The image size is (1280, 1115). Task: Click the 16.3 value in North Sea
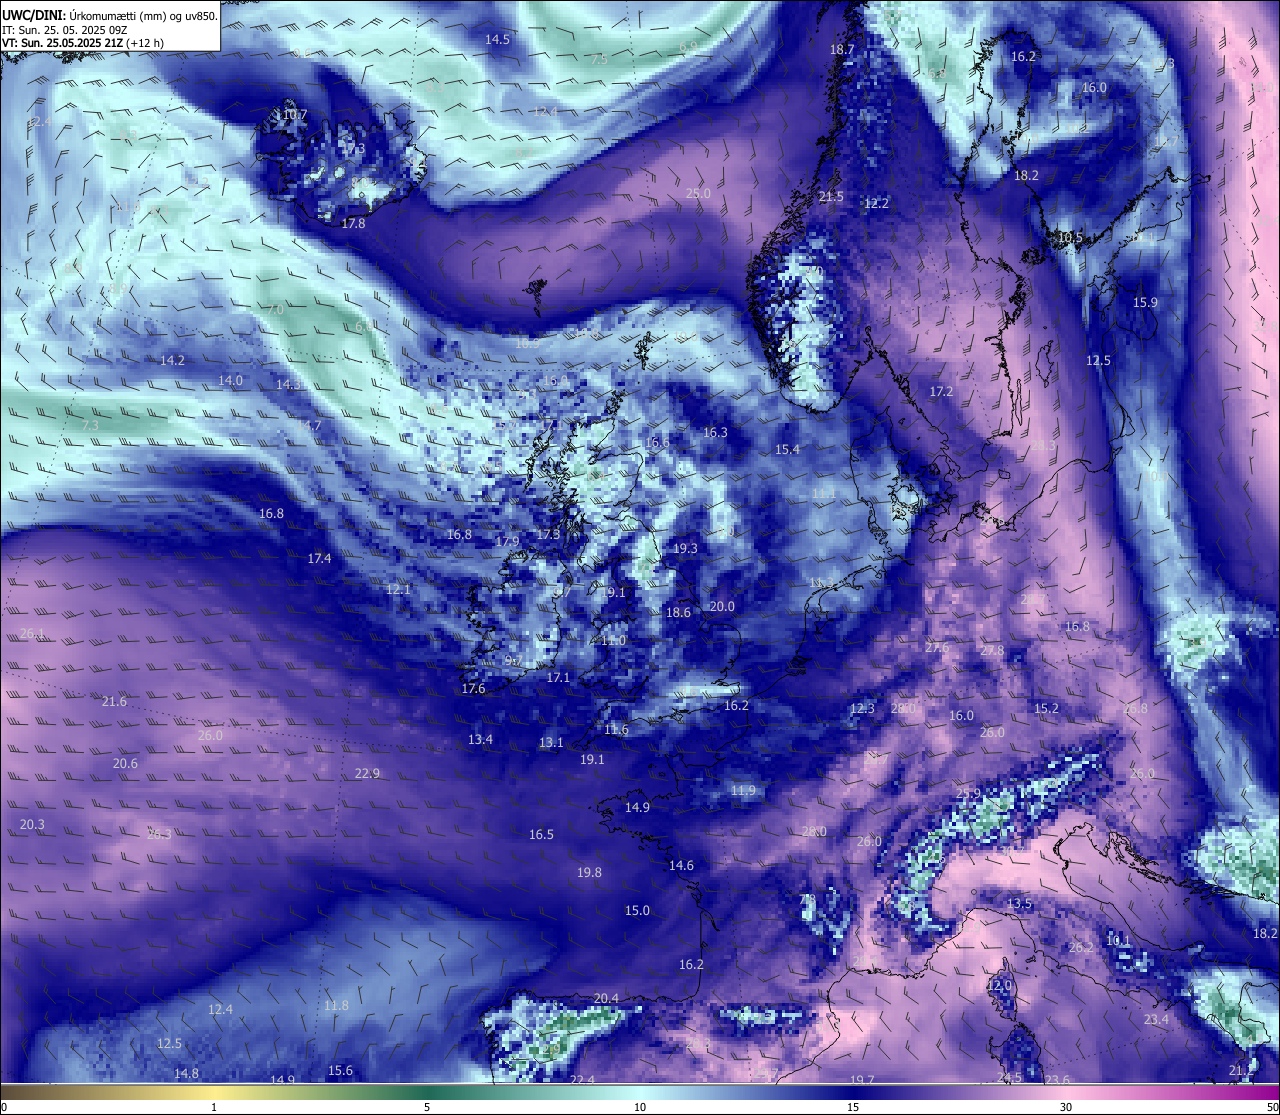[x=715, y=432]
